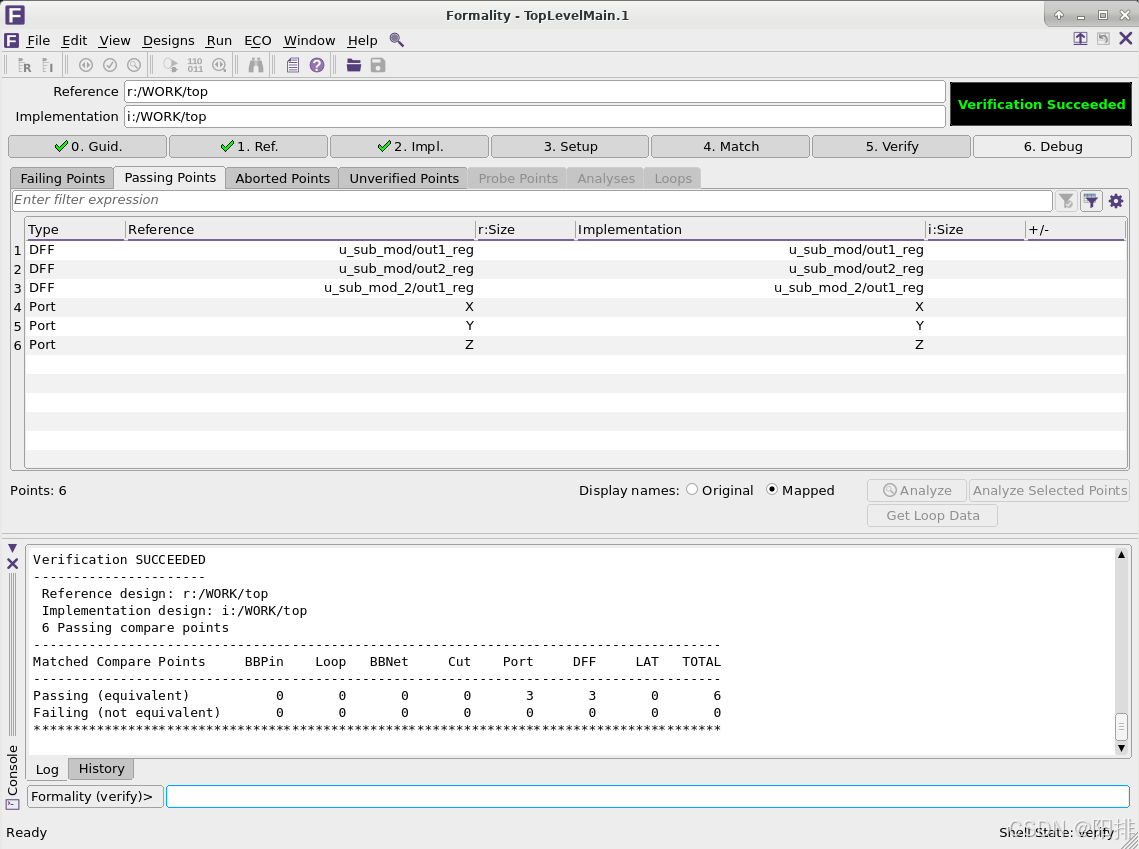Click the restore view icon beside undock
The image size is (1139, 849).
pyautogui.click(x=1103, y=38)
